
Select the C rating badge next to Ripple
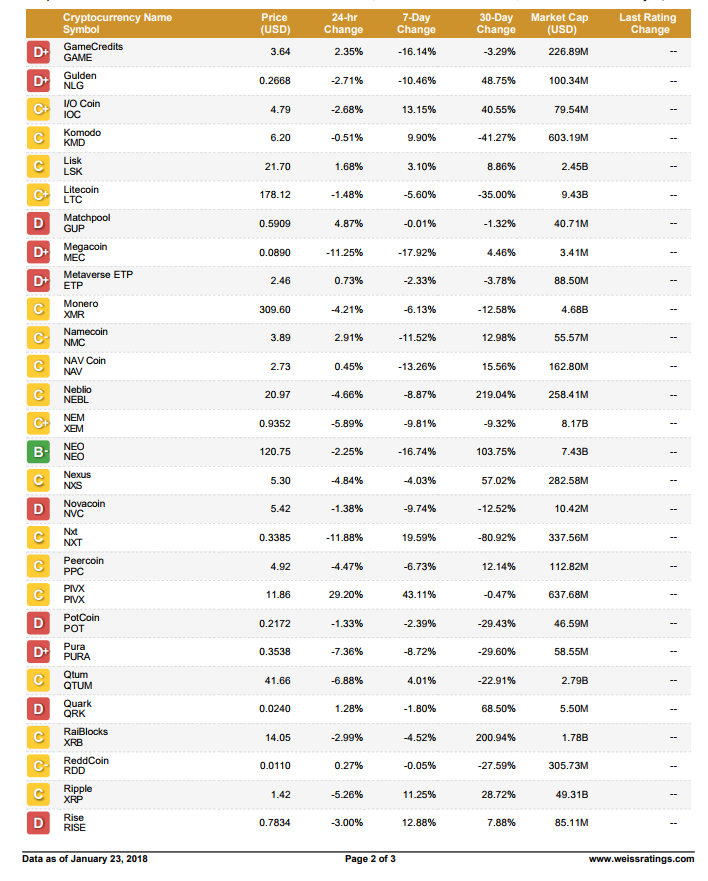pos(38,794)
